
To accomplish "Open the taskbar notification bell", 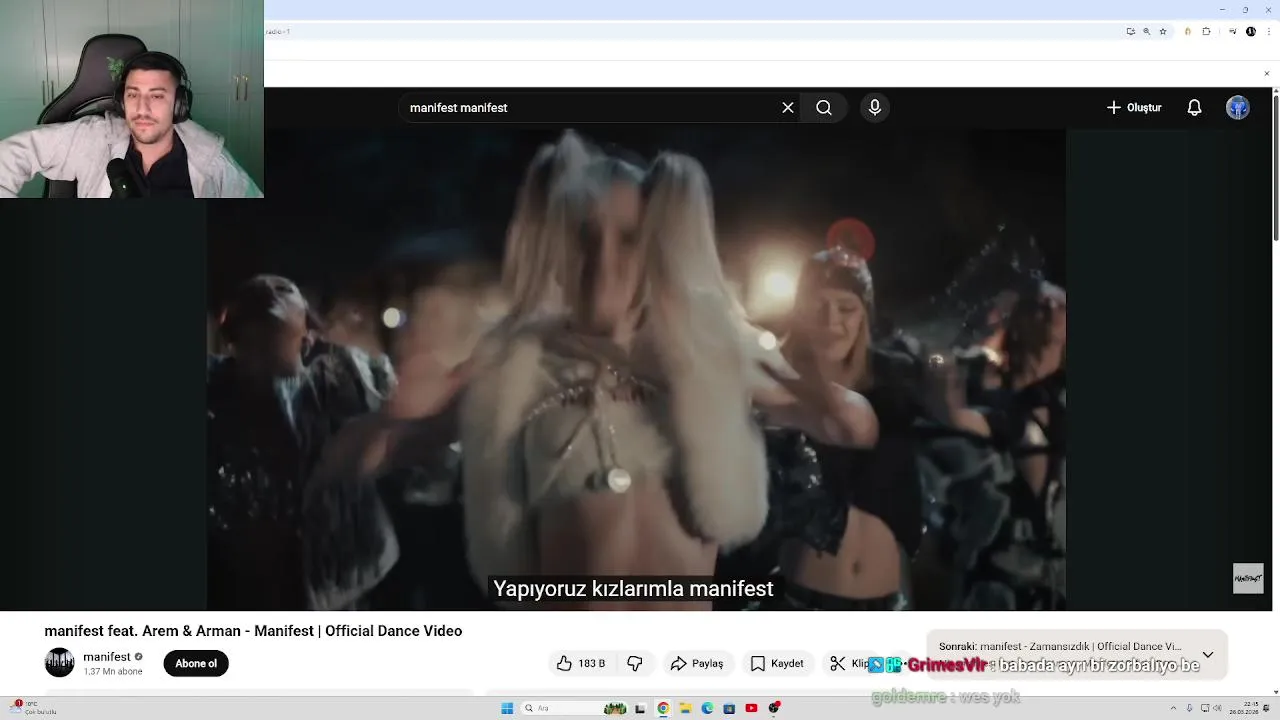I will (x=1267, y=708).
